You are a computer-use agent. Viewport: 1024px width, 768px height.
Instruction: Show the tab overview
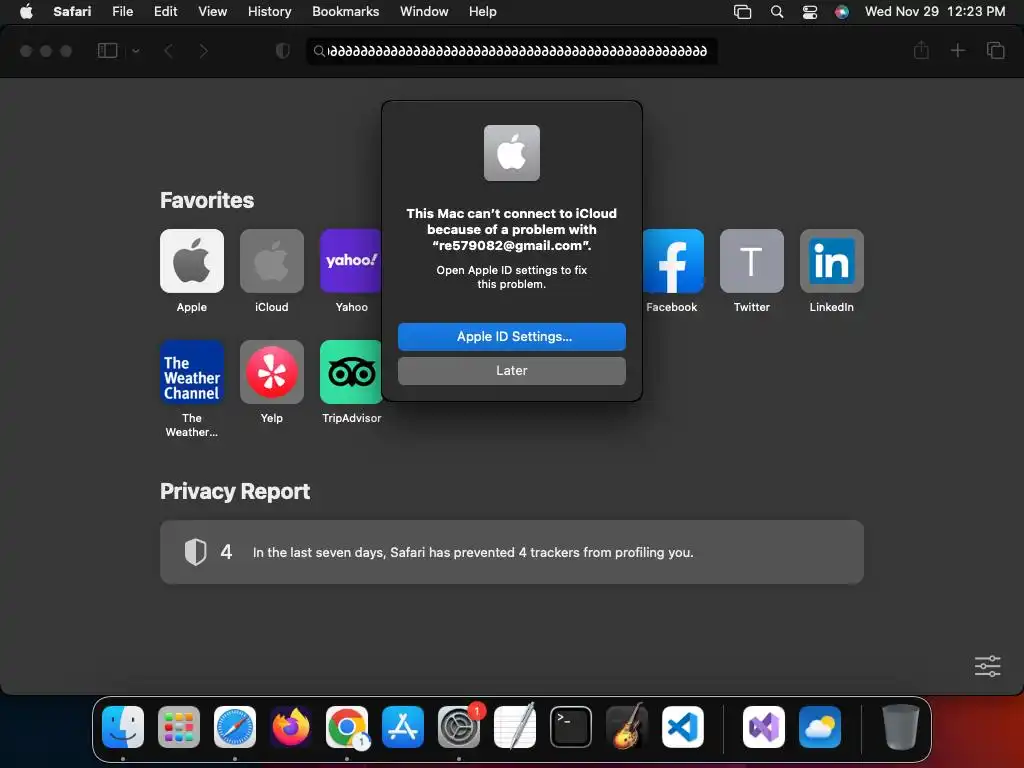point(995,50)
